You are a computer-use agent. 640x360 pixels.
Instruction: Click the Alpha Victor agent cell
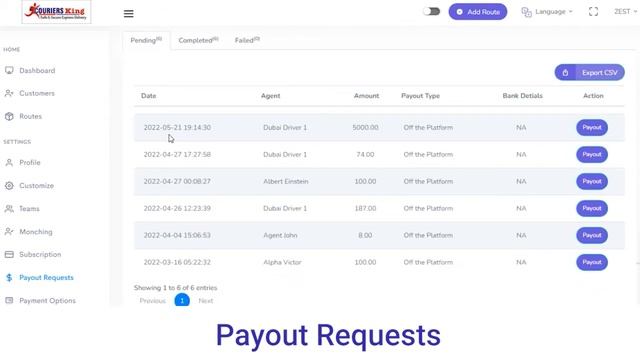pos(282,262)
